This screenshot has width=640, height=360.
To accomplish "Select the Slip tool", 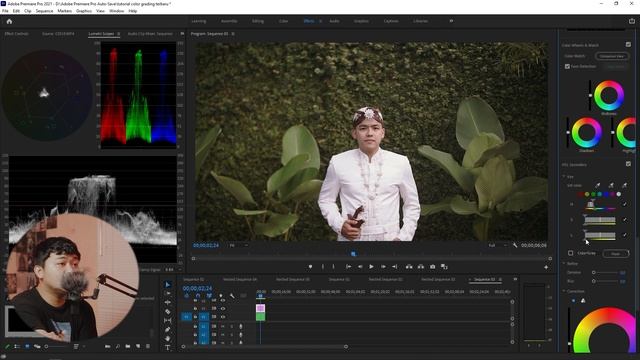I will (168, 320).
